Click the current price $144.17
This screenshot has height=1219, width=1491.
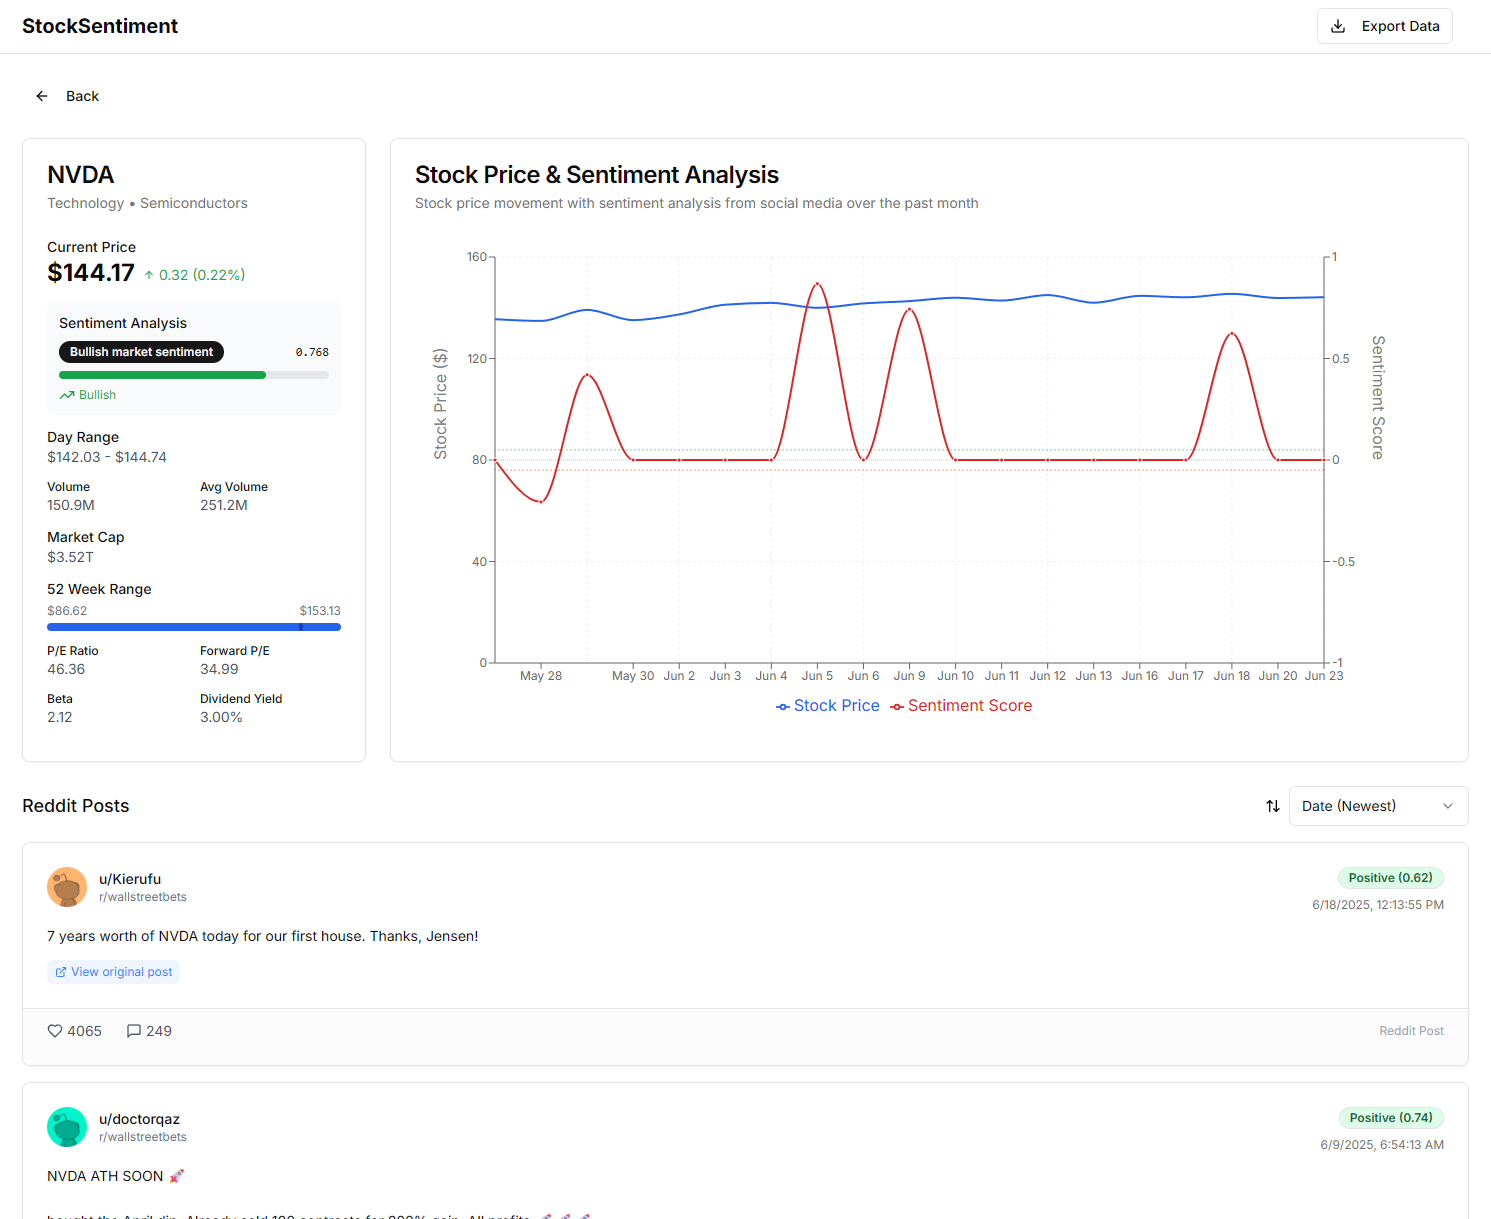[91, 273]
